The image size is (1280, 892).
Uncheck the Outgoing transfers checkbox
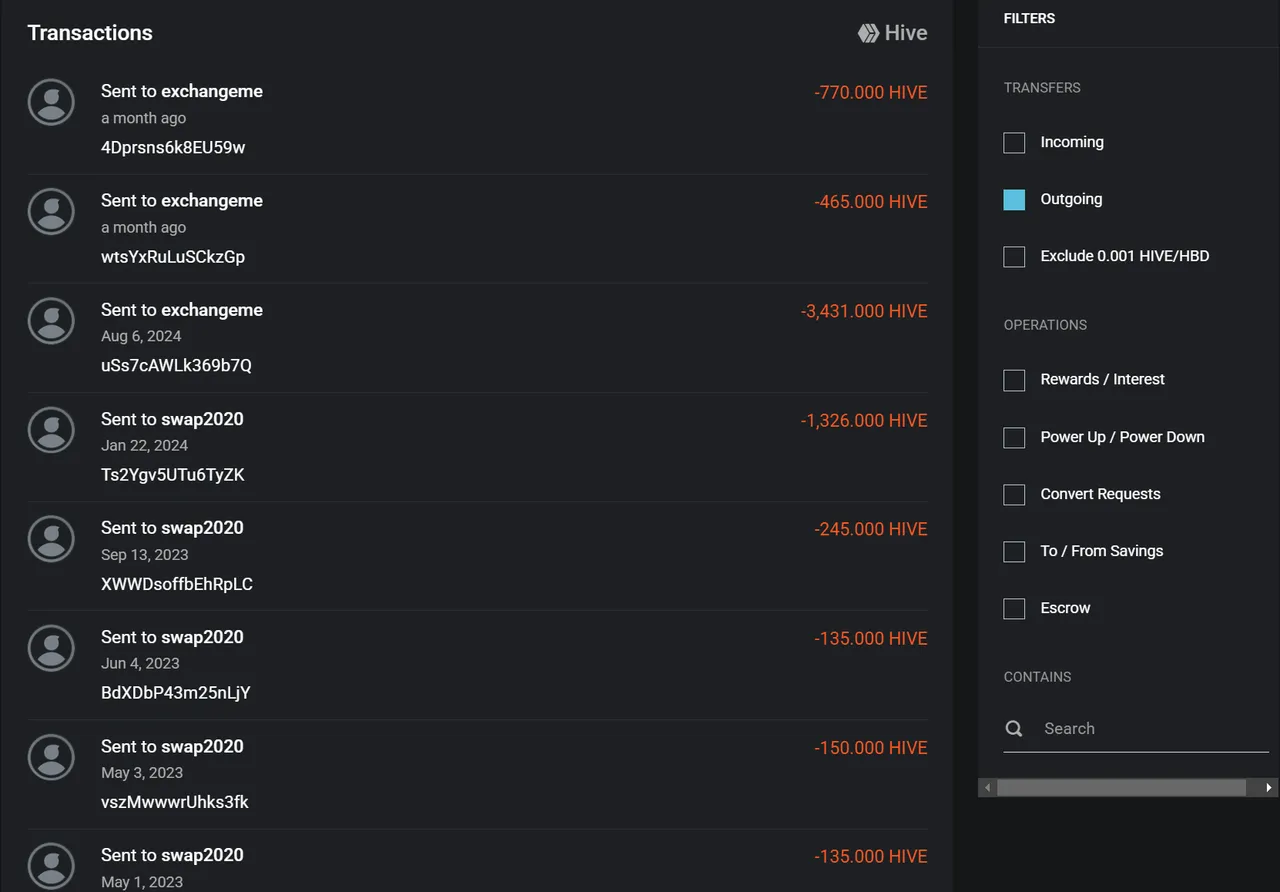1014,199
